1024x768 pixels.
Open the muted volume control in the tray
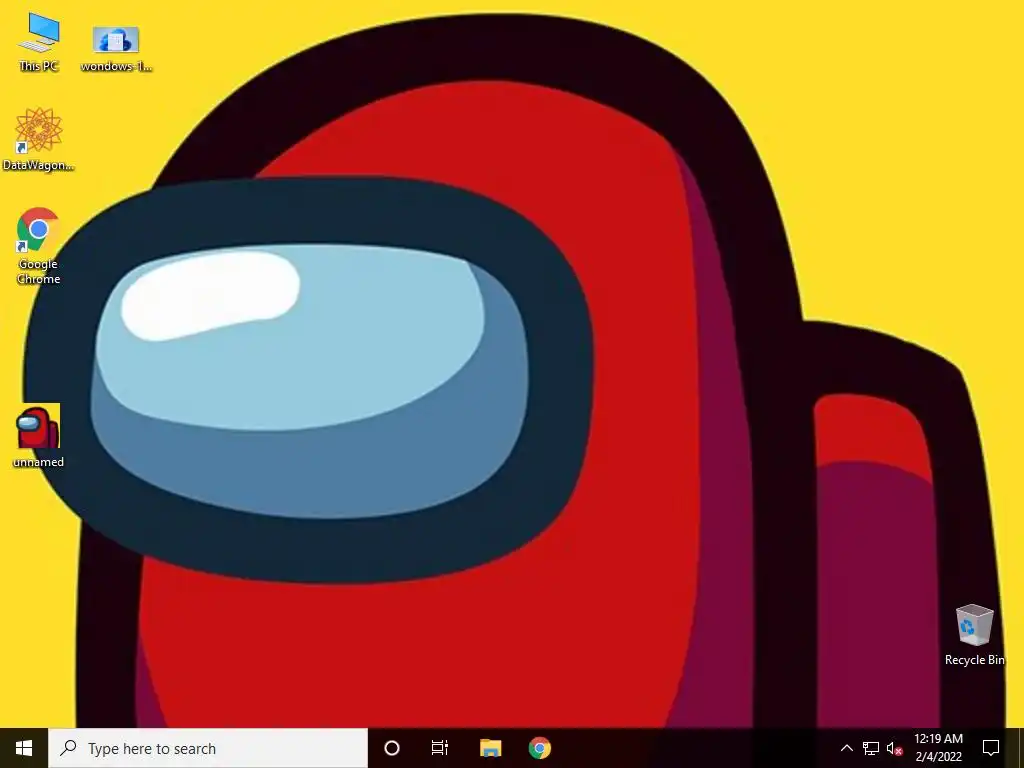pyautogui.click(x=894, y=748)
